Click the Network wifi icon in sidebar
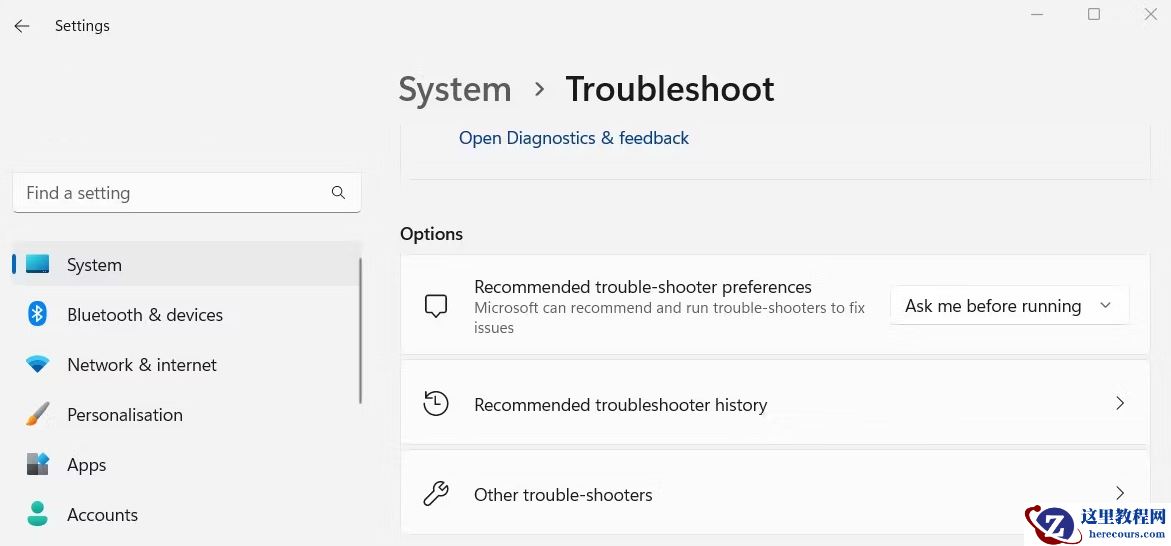Viewport: 1171px width, 546px height. click(38, 365)
